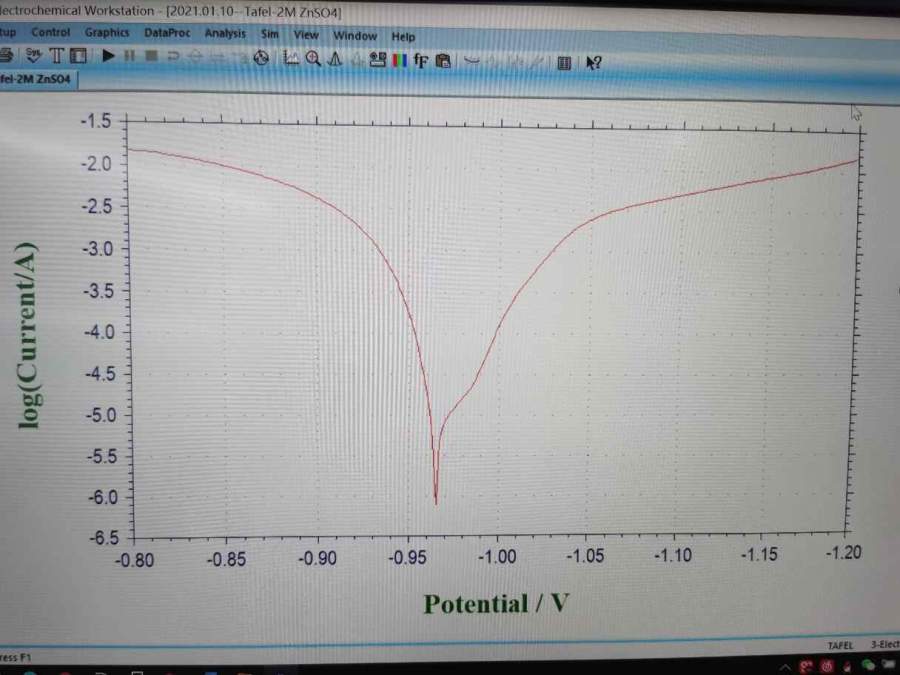This screenshot has width=900, height=675.
Task: Click the -1.5 y-axis tick label
Action: pos(96,121)
